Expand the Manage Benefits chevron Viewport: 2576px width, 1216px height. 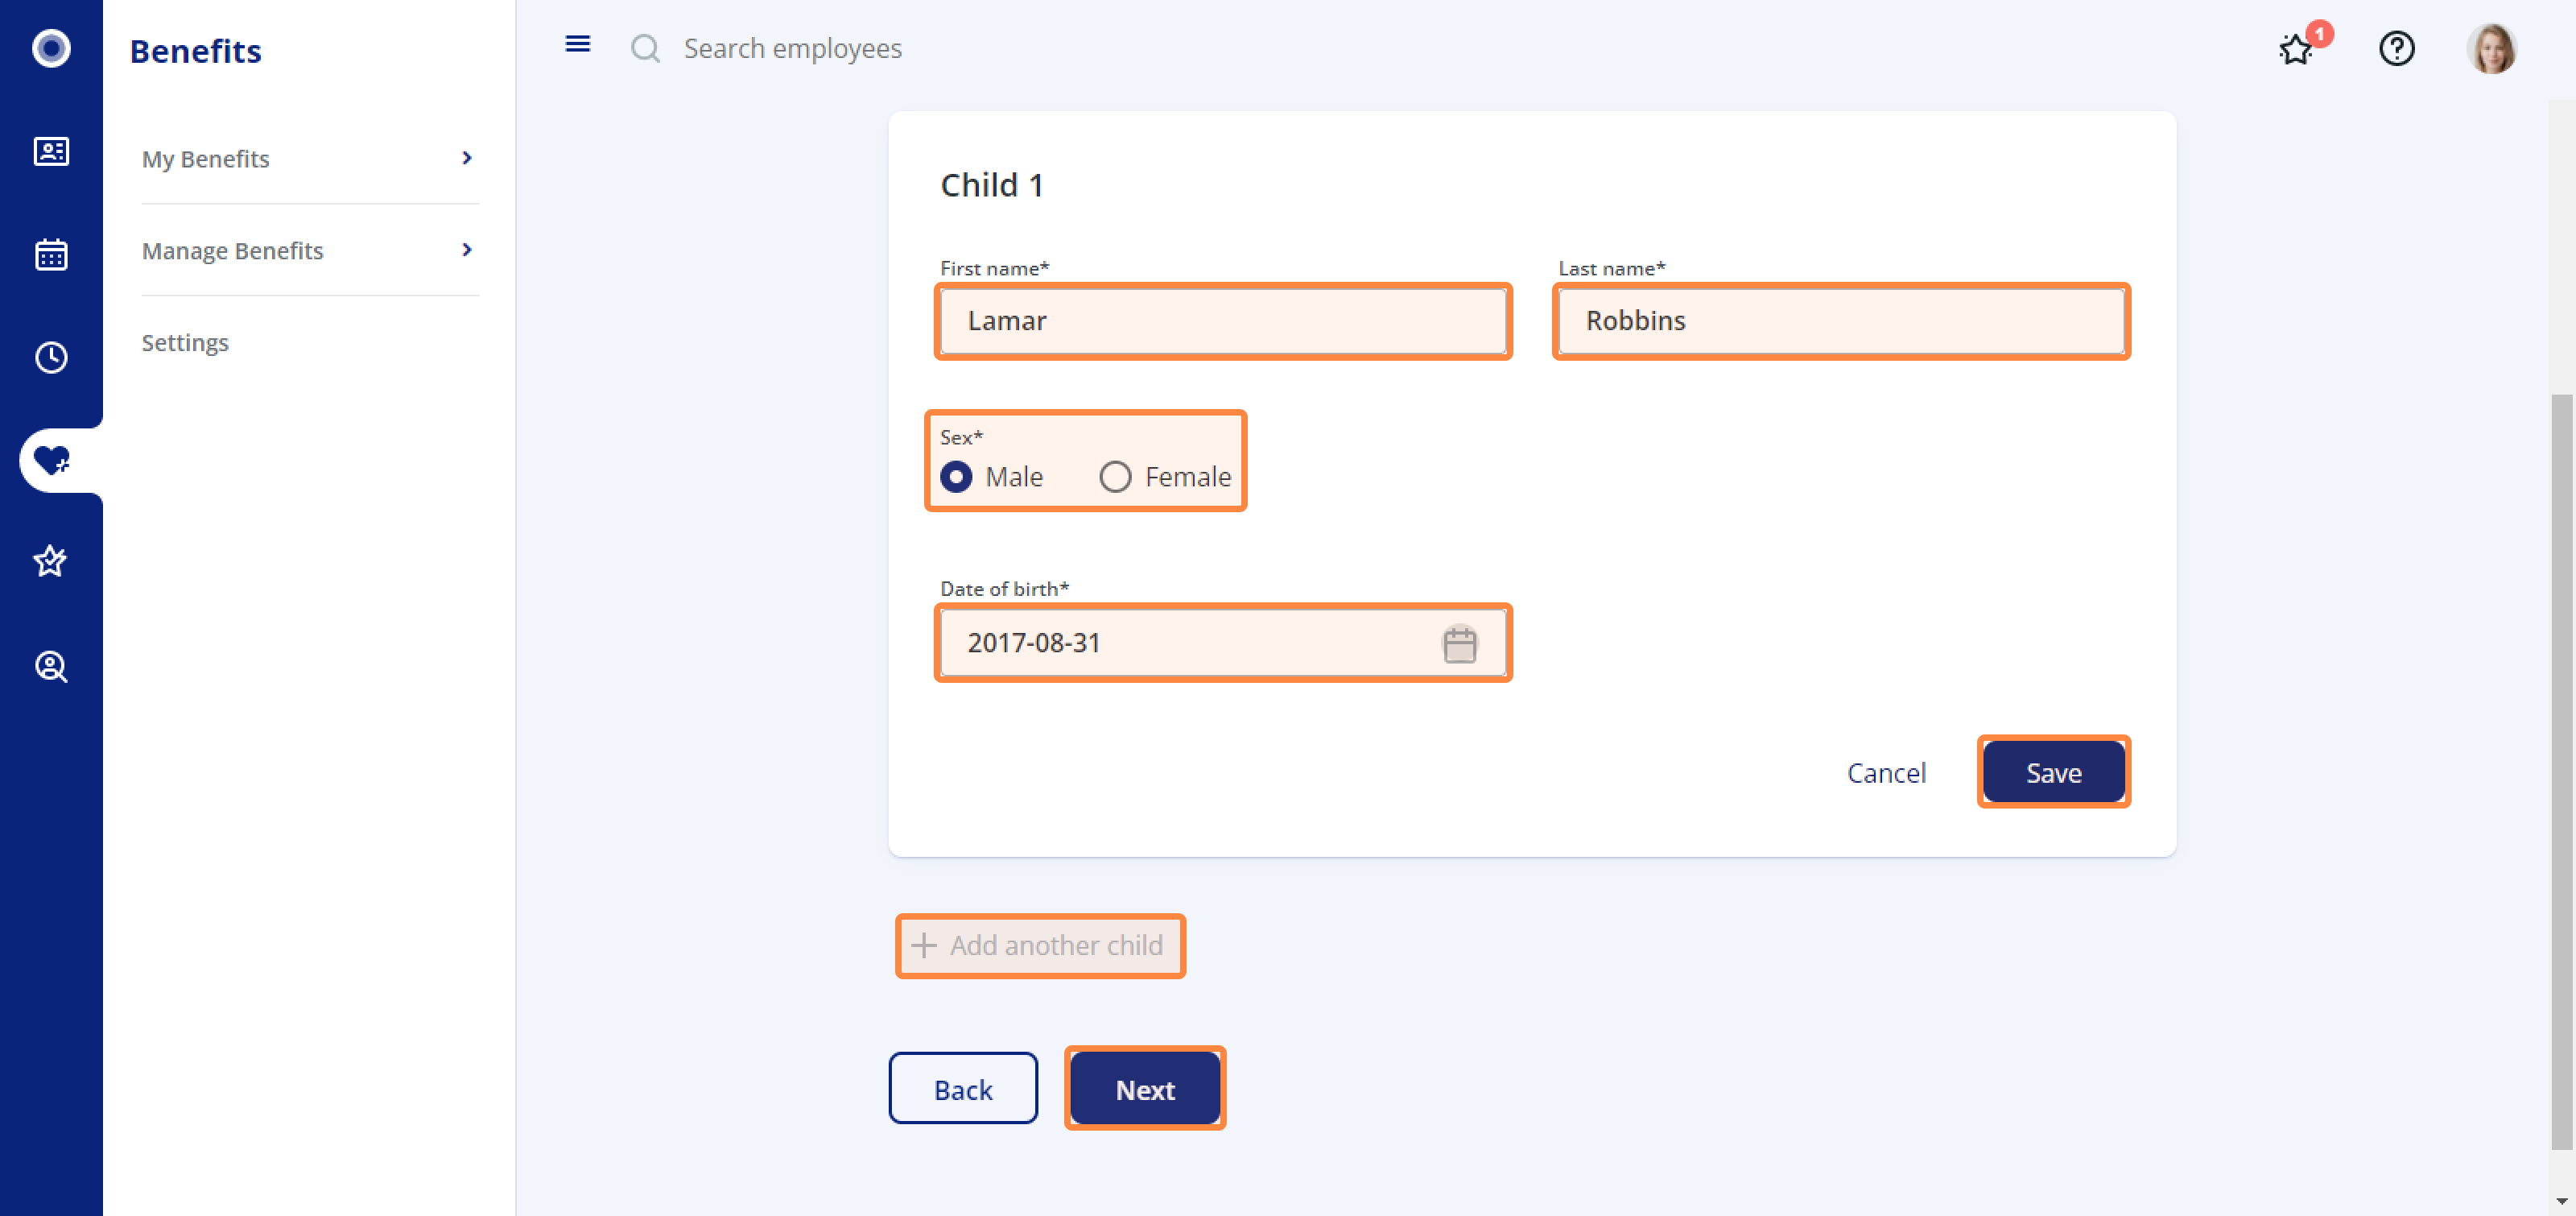(x=467, y=250)
